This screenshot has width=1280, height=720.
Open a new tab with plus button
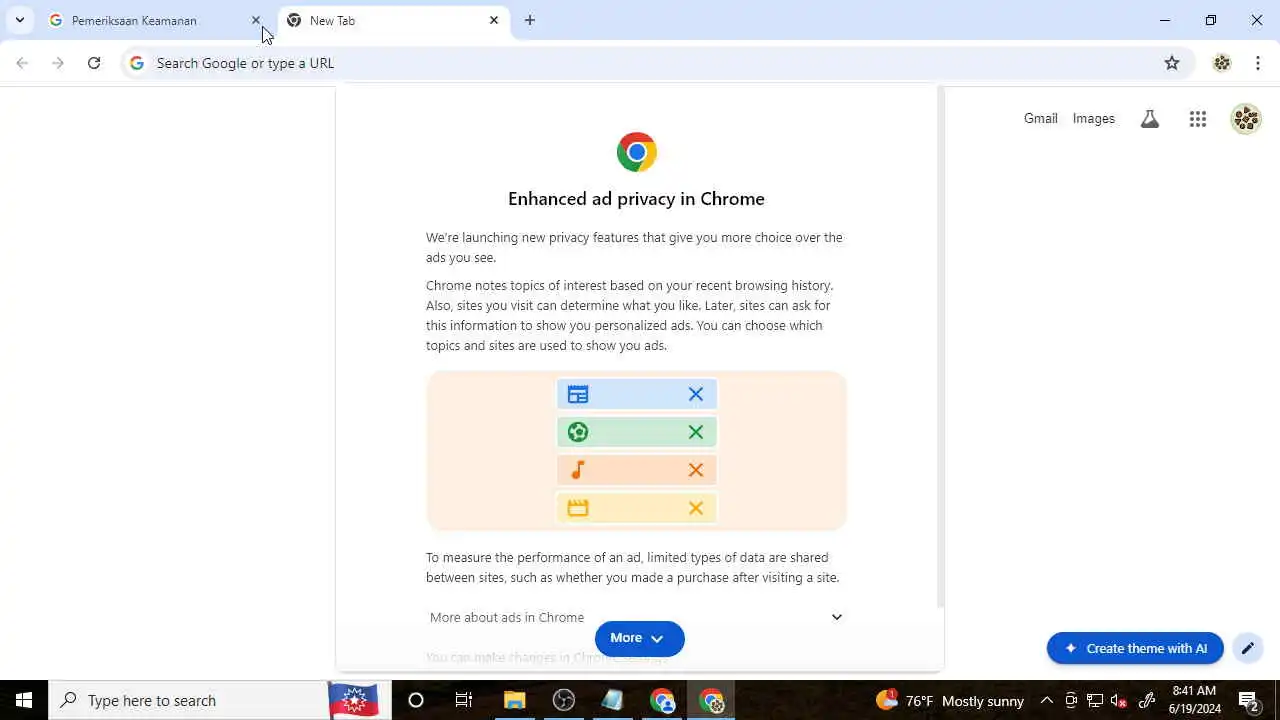[530, 20]
